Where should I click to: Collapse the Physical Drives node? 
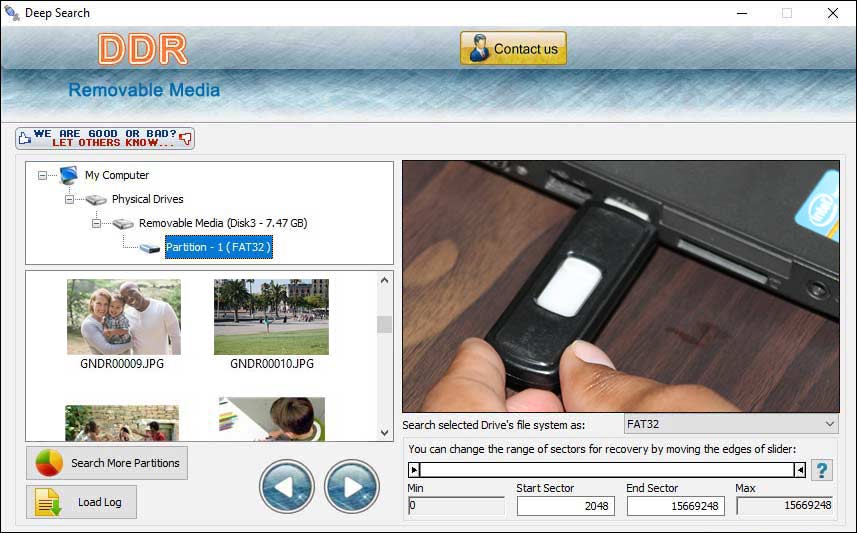coord(69,200)
